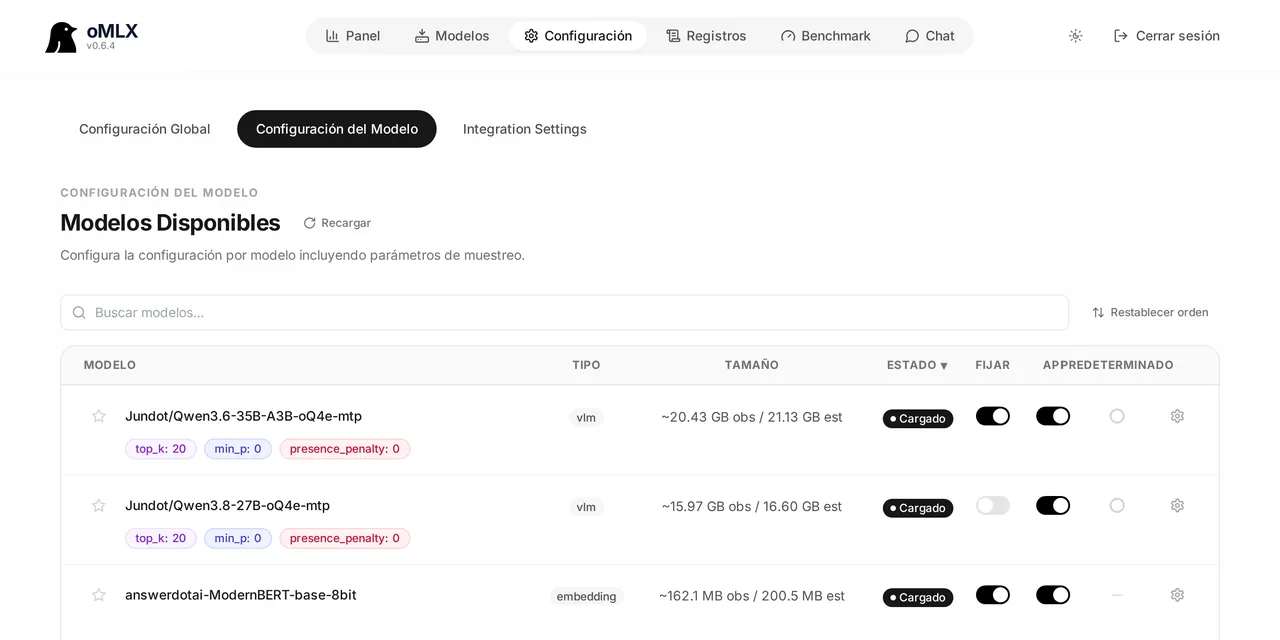Open settings gear for ModernBERT model
The height and width of the screenshot is (640, 1280).
pyautogui.click(x=1177, y=595)
